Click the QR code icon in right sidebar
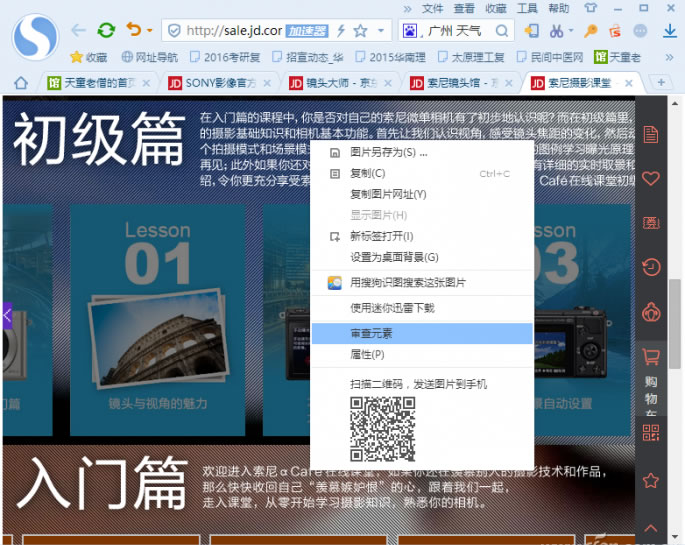685x545 pixels. click(x=651, y=432)
